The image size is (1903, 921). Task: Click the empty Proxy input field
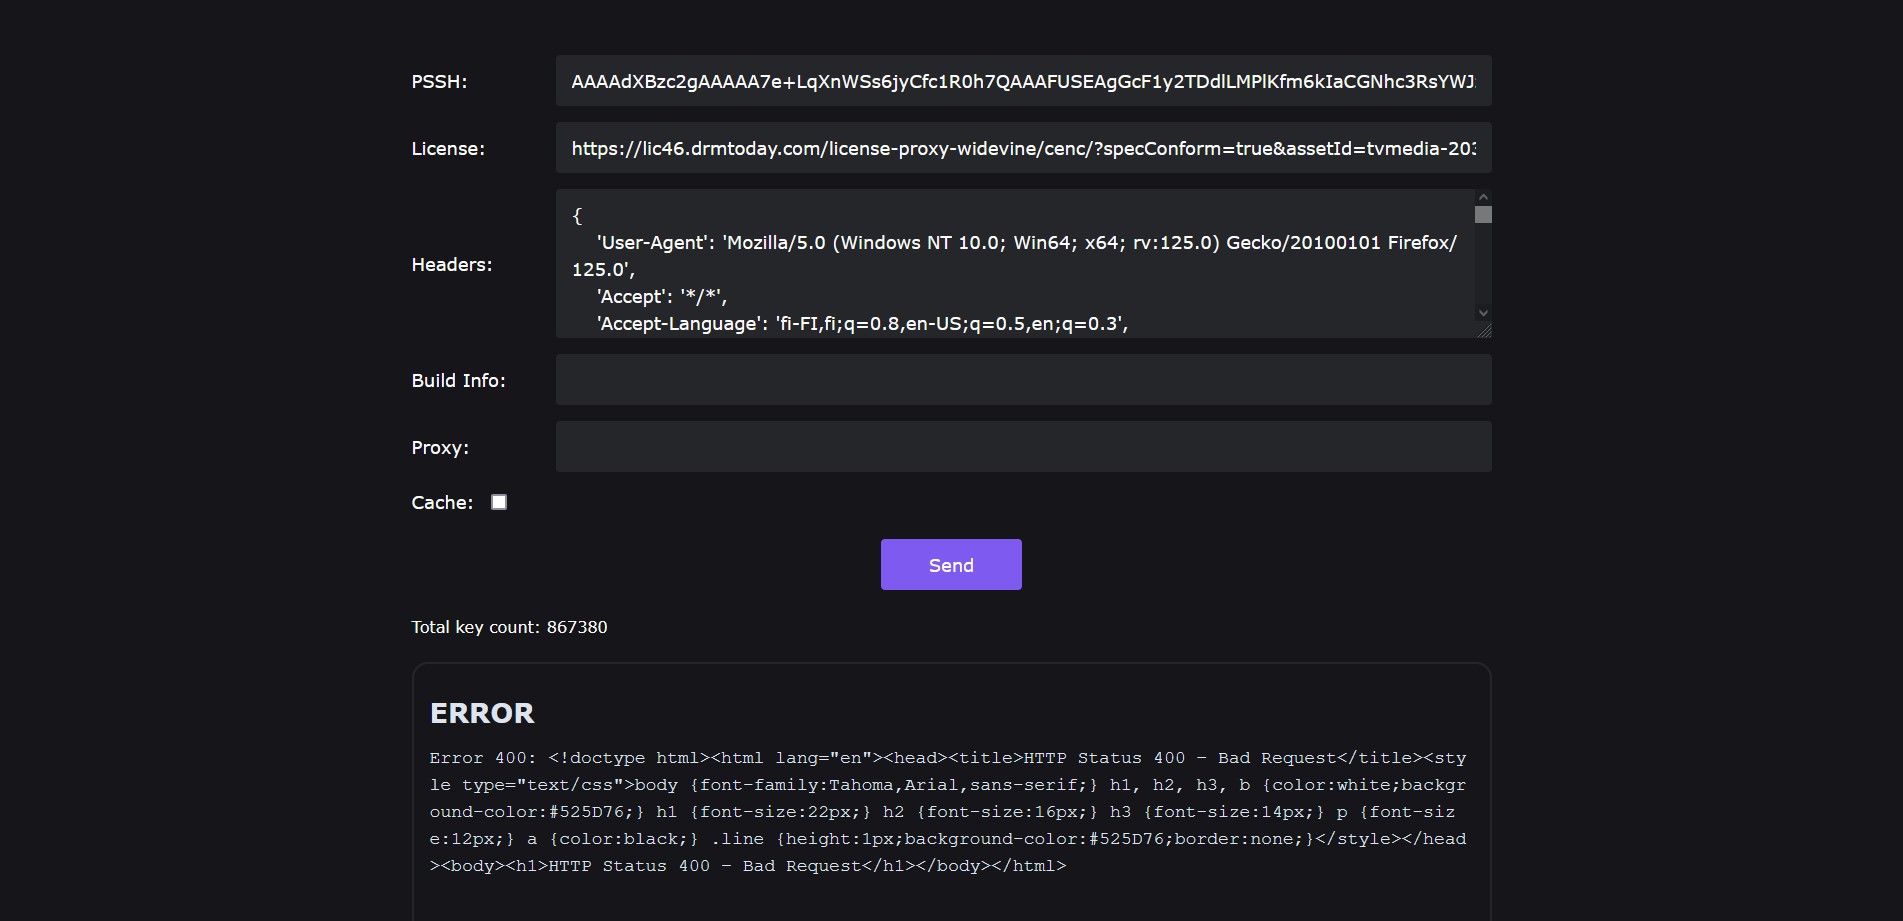tap(1022, 447)
